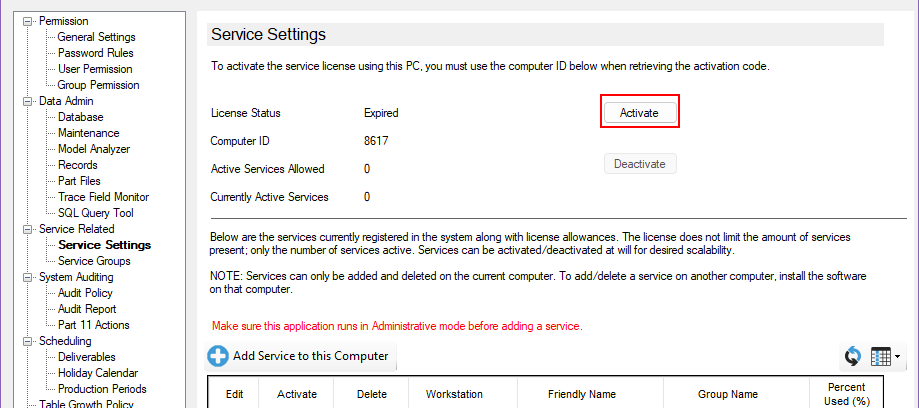Image resolution: width=919 pixels, height=408 pixels.
Task: Collapse the Service Related tree node
Action: (28, 229)
